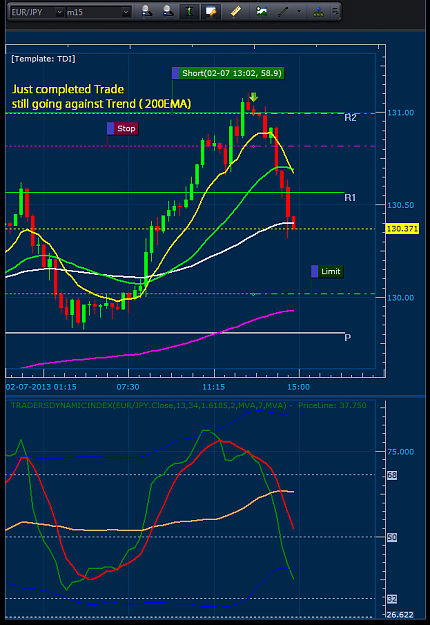The width and height of the screenshot is (430, 625).
Task: Click the second person-with-arrow toolbar icon
Action: click(168, 12)
